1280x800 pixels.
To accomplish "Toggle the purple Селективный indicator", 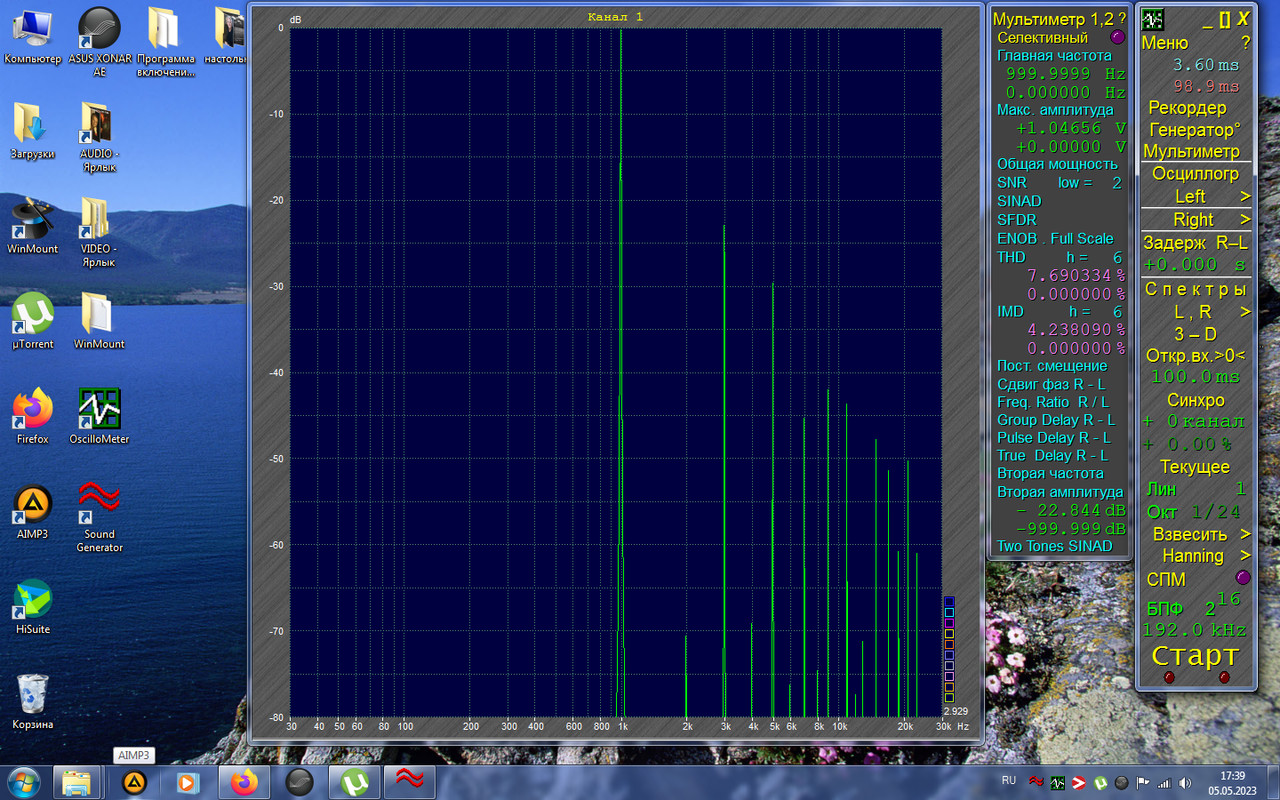I will pos(1118,37).
